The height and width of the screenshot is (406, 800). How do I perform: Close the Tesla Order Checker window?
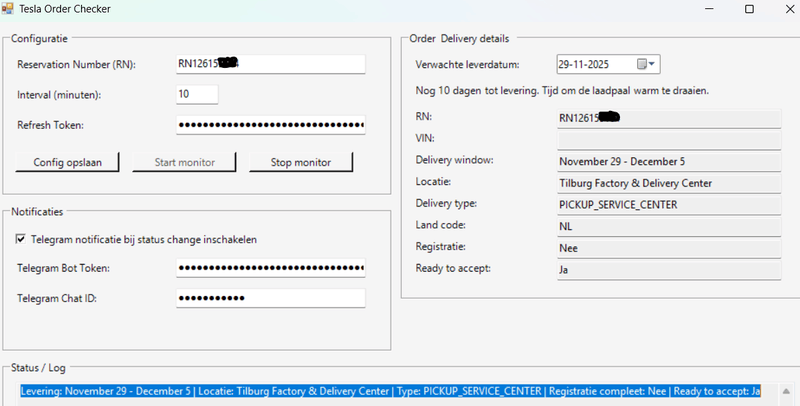[789, 9]
